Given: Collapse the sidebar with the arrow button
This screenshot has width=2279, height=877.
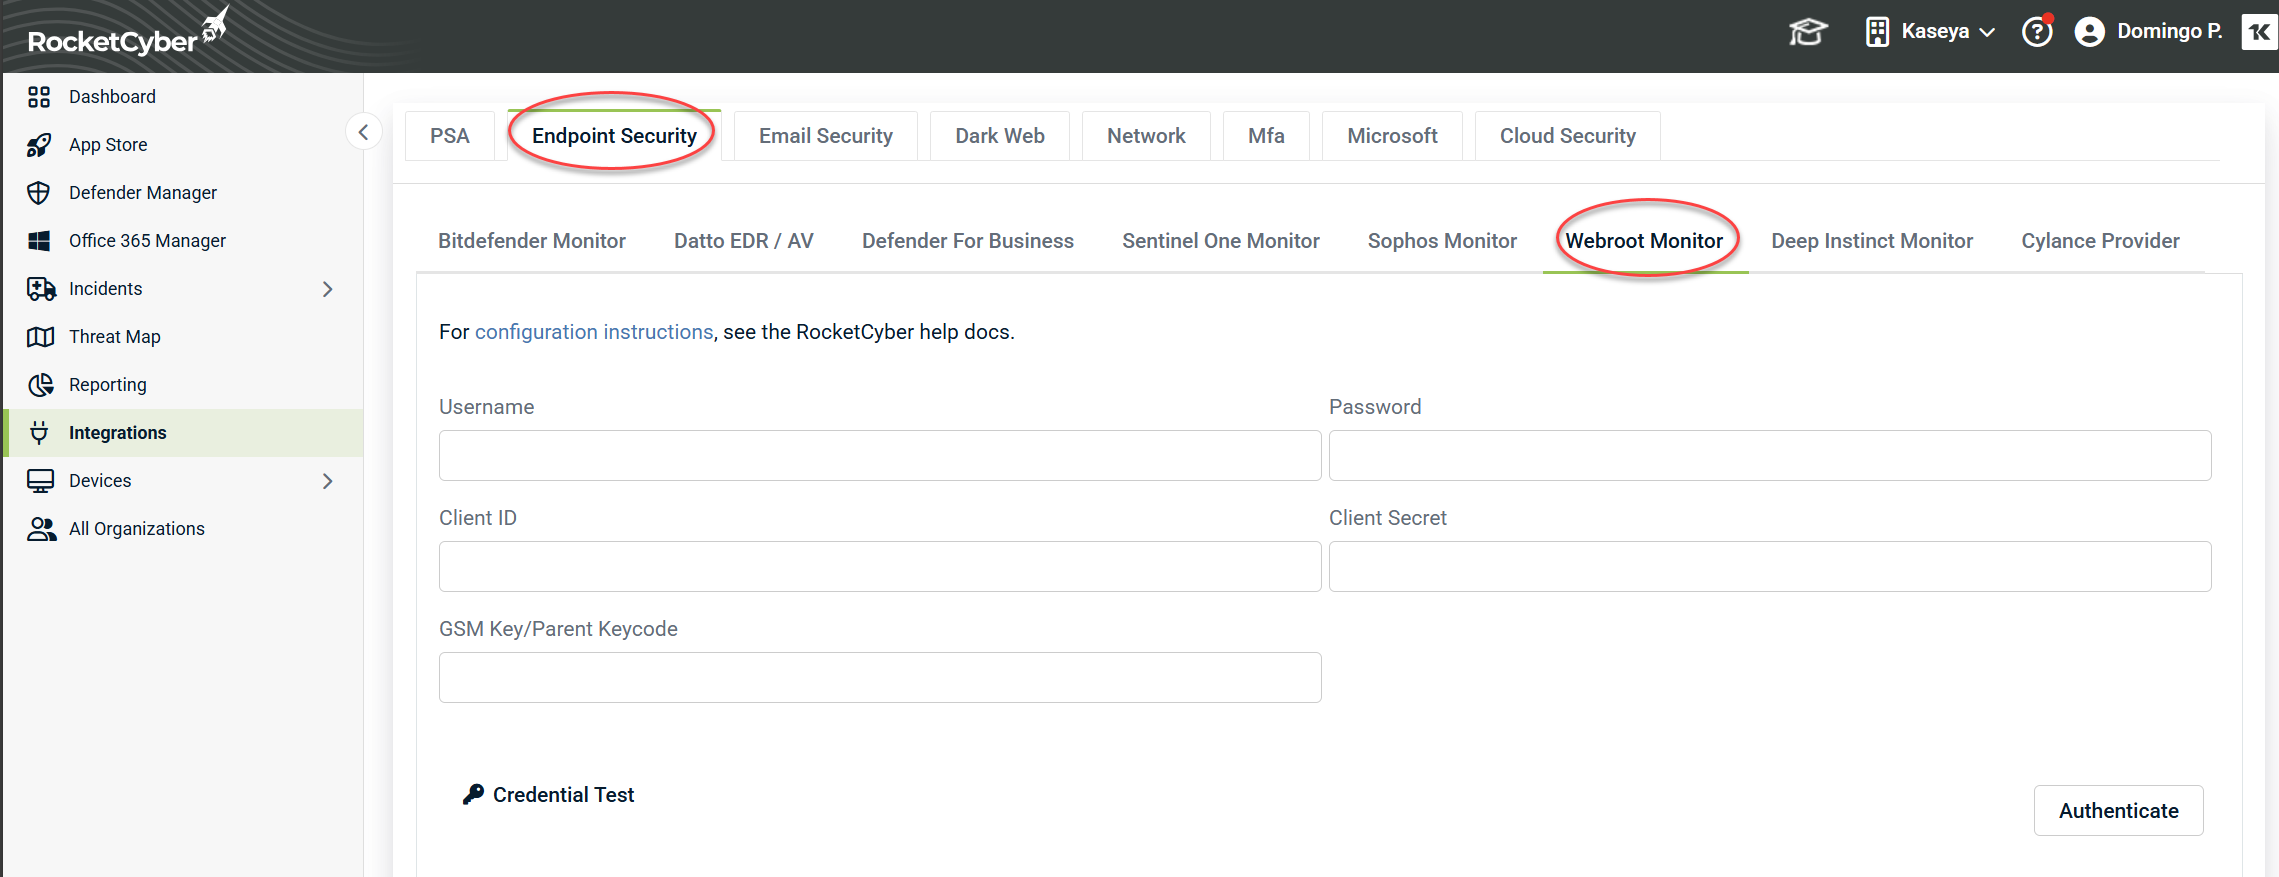Looking at the screenshot, I should click(x=364, y=132).
